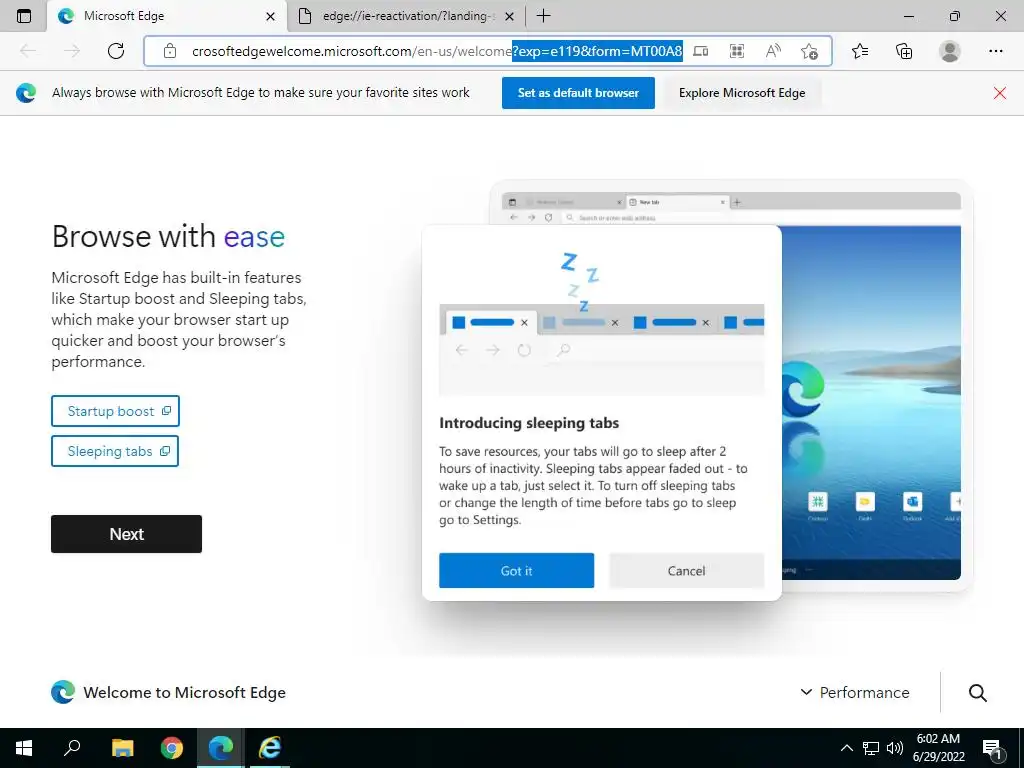Viewport: 1024px width, 768px height.
Task: Open the tab actions menu icon
Action: tap(24, 16)
